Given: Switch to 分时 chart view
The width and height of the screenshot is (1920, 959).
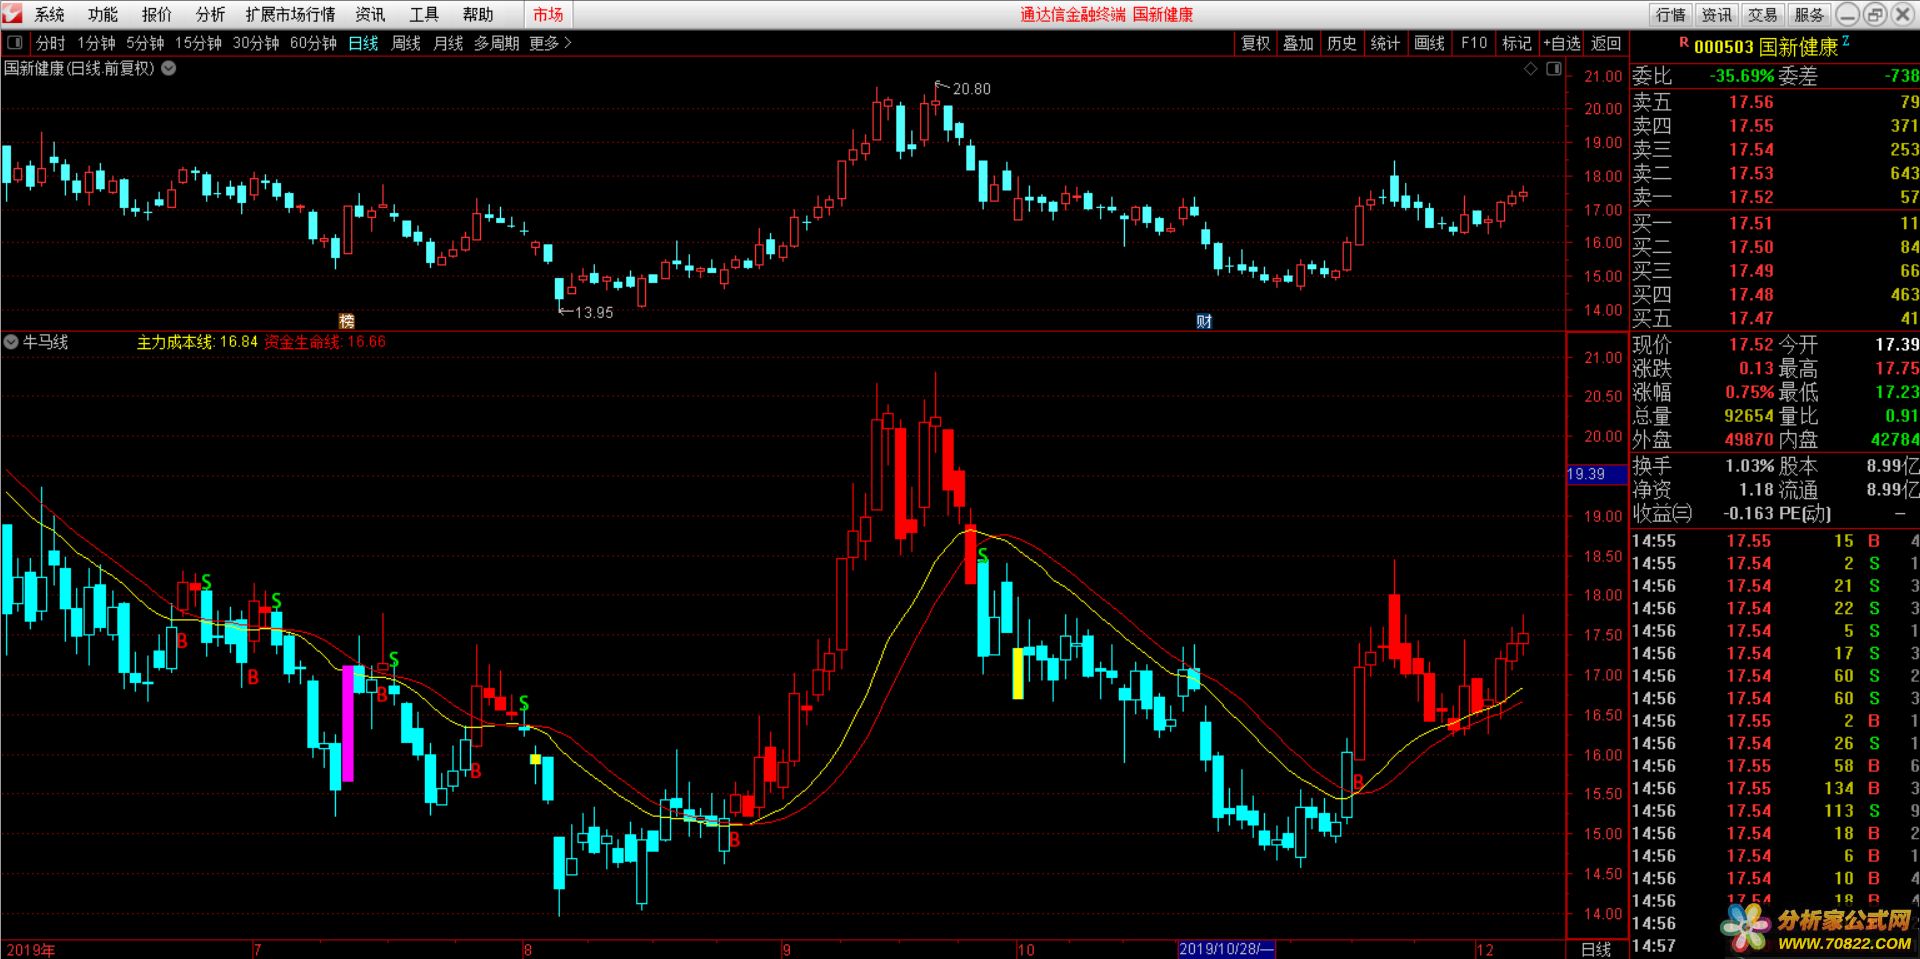Looking at the screenshot, I should pyautogui.click(x=50, y=43).
